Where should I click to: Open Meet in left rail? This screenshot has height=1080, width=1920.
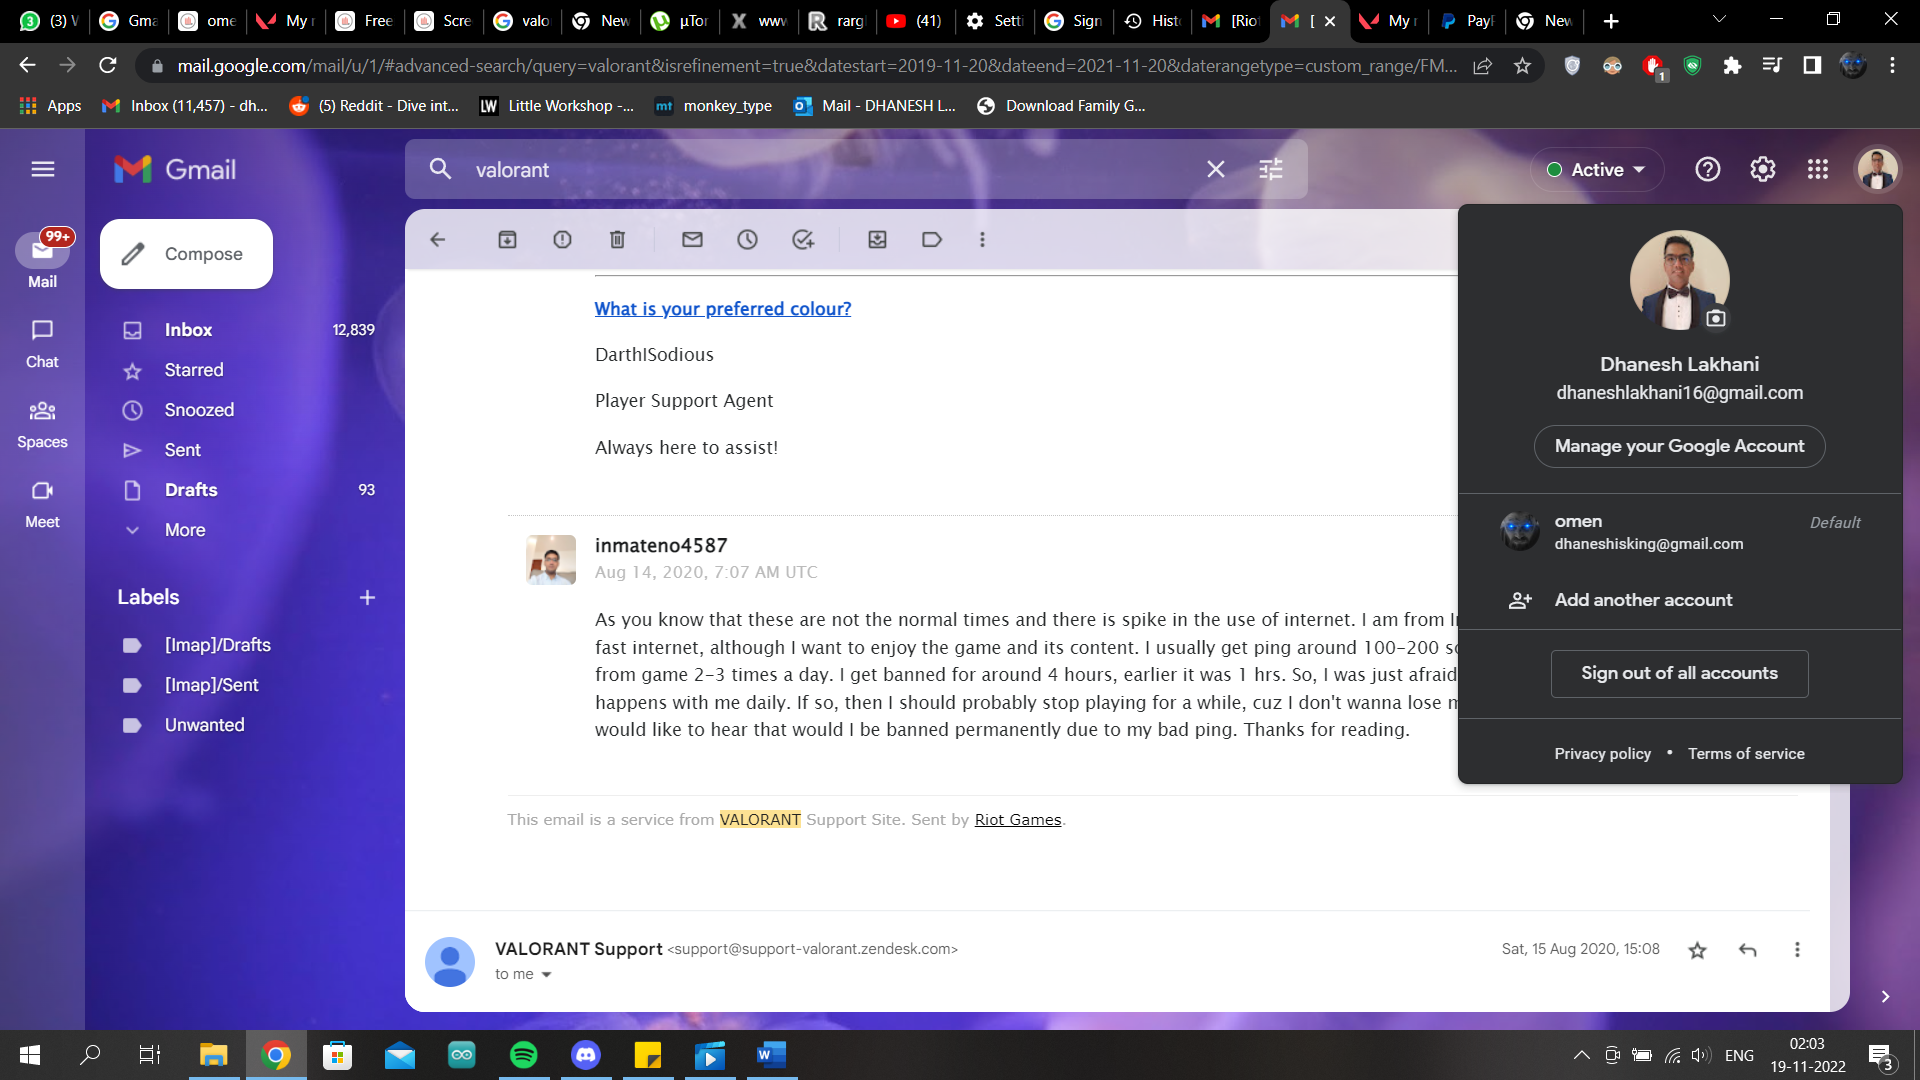42,504
